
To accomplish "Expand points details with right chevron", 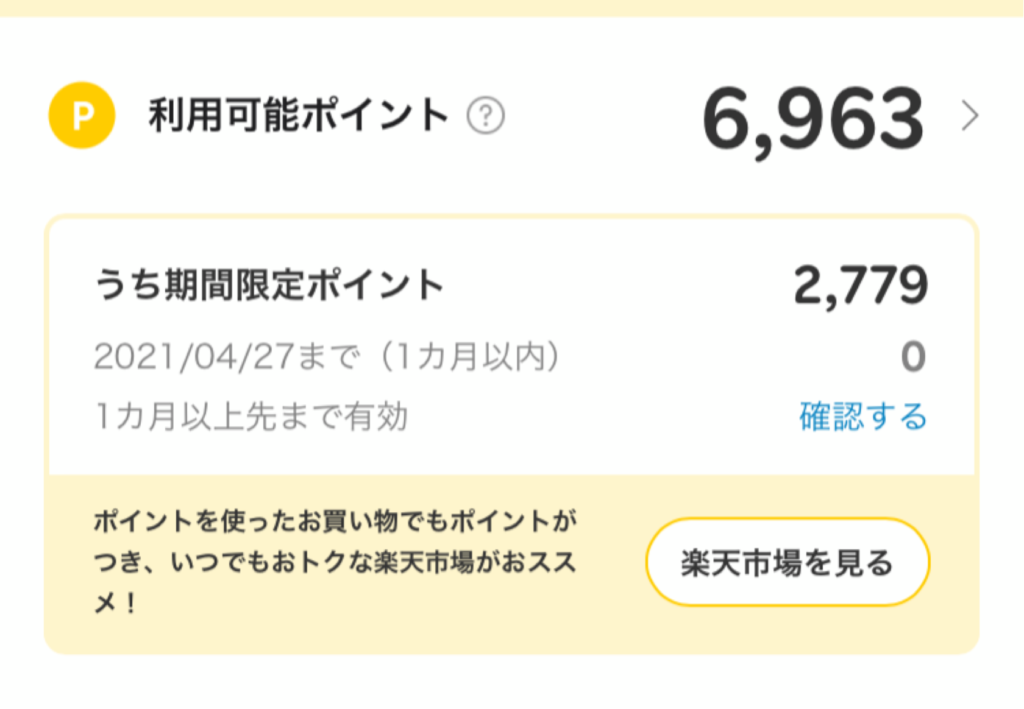I will (970, 116).
